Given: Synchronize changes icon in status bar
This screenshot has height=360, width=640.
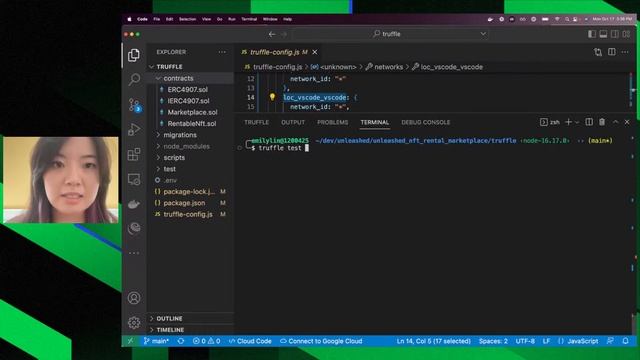Looking at the screenshot, I should click(x=181, y=341).
